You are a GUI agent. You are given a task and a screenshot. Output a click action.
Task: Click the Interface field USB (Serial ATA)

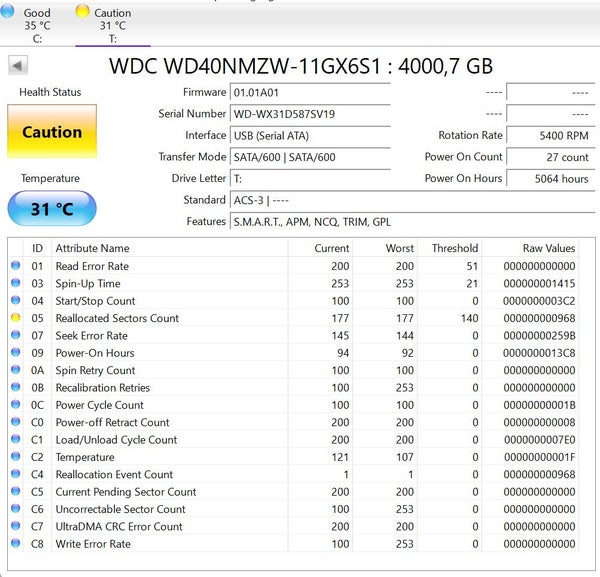tap(310, 135)
